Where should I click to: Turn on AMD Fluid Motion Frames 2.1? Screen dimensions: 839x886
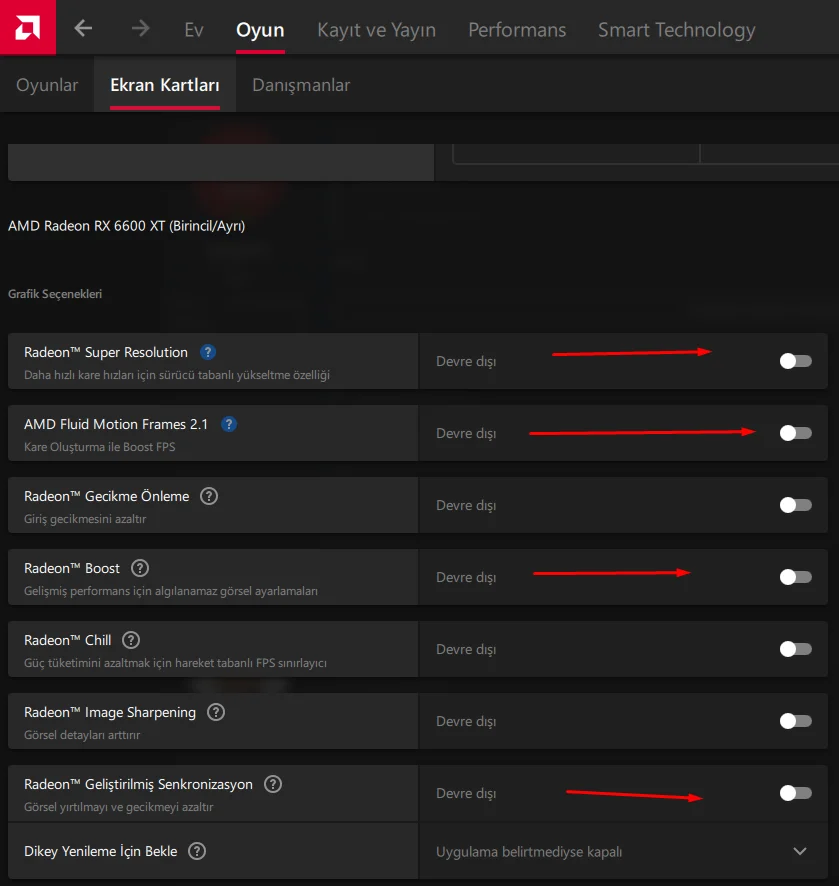(795, 433)
